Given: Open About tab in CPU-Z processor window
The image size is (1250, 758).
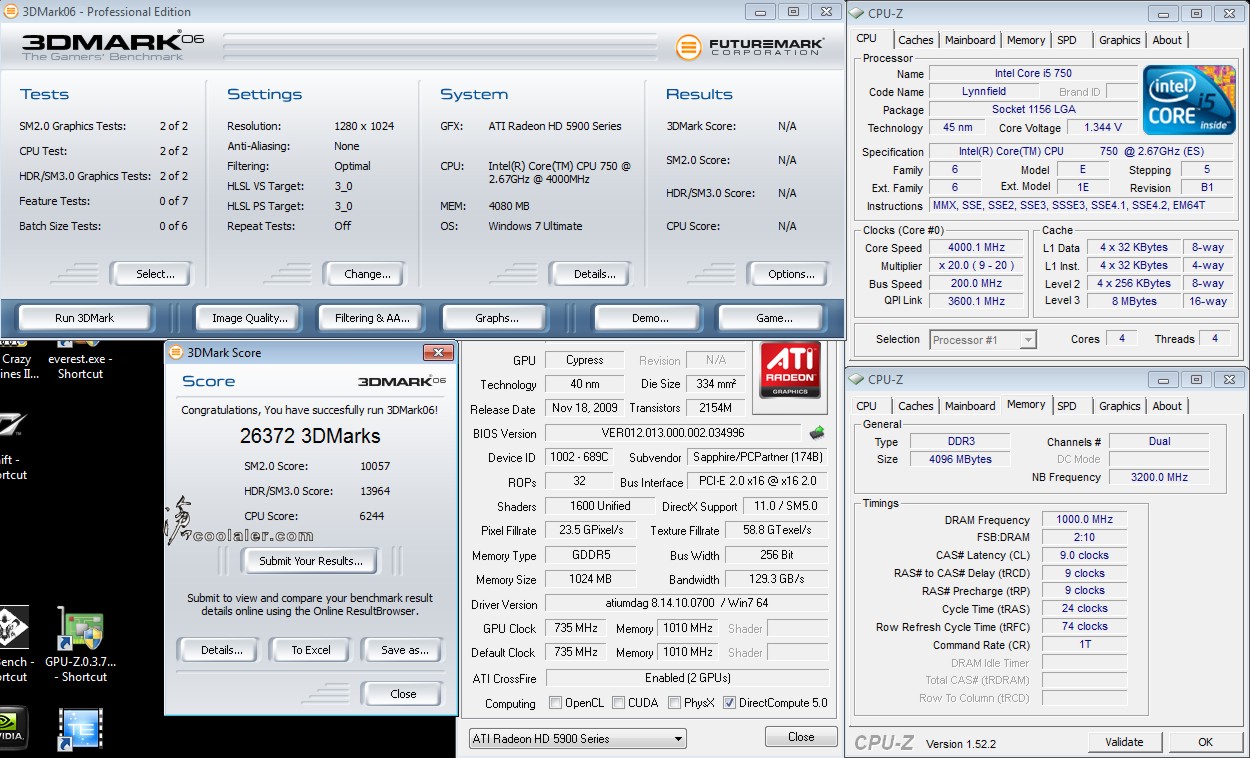Looking at the screenshot, I should pyautogui.click(x=1167, y=40).
